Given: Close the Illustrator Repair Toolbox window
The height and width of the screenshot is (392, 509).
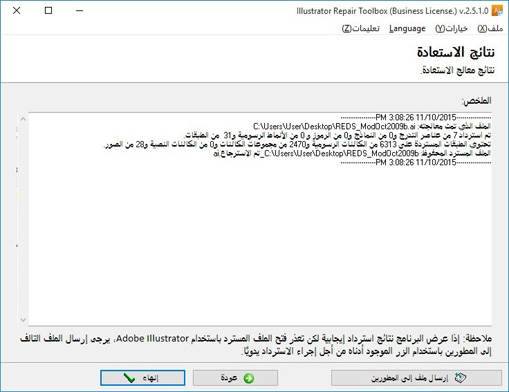Looking at the screenshot, I should (17, 11).
